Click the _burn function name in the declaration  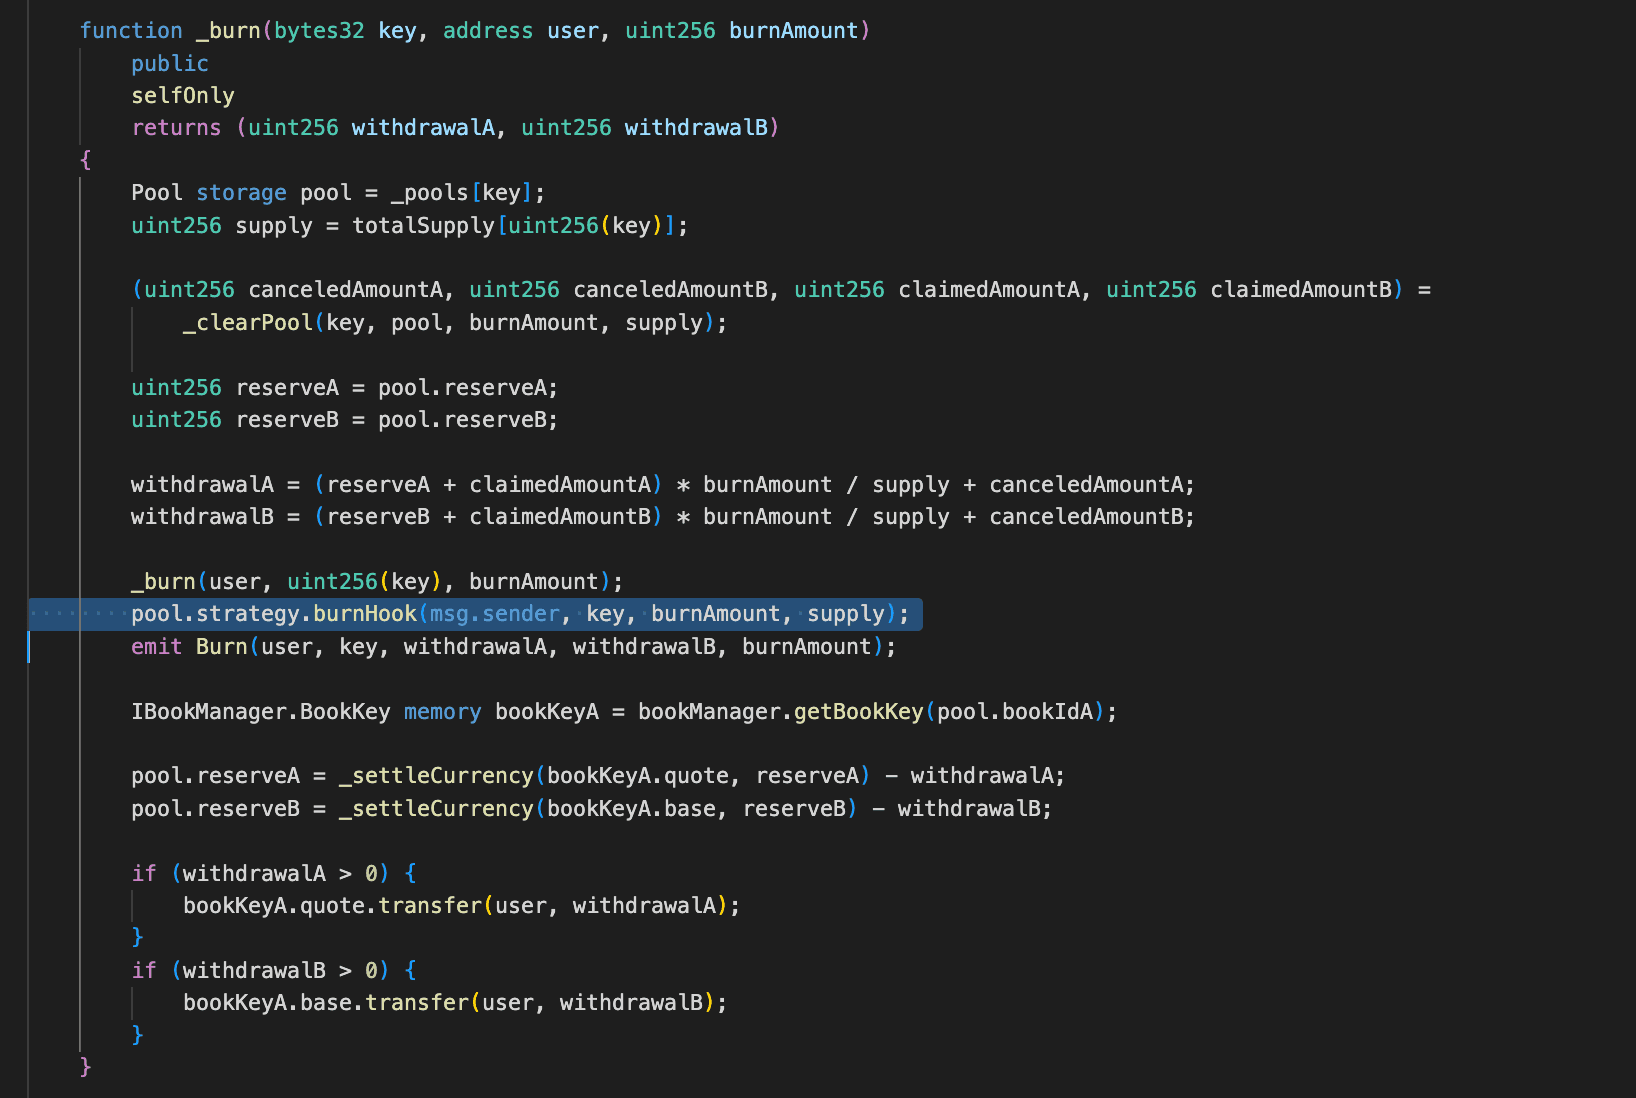[x=228, y=31]
